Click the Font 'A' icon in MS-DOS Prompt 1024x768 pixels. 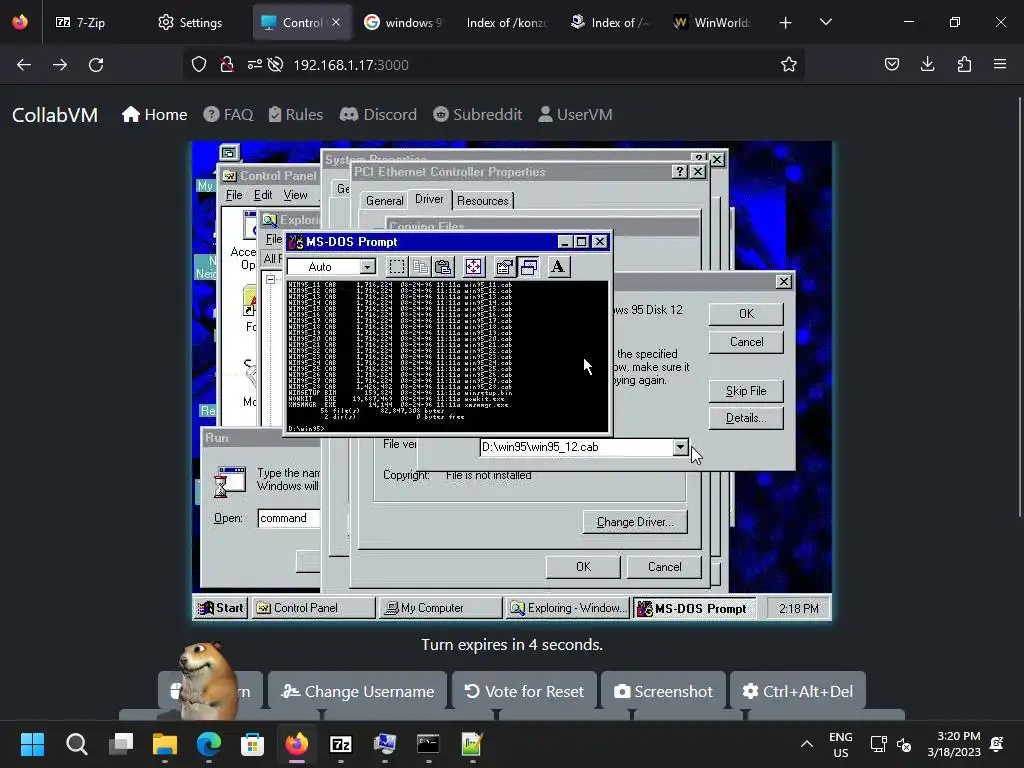558,266
